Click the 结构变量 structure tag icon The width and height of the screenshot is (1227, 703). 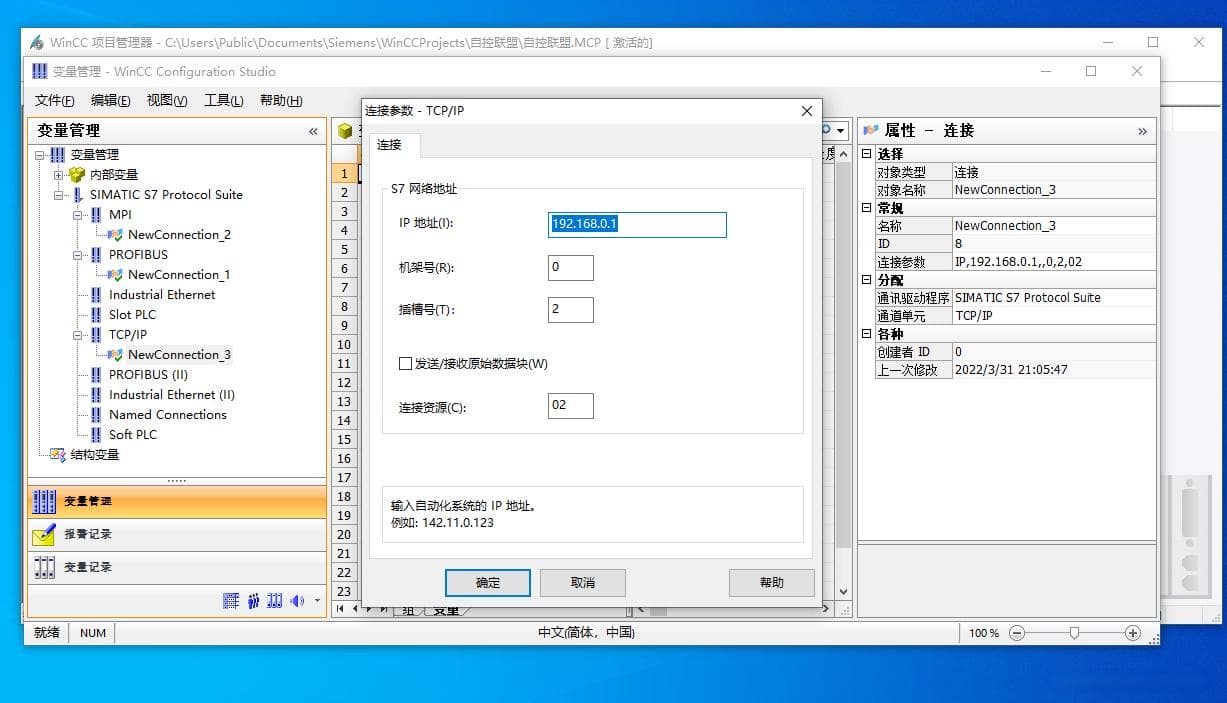point(58,454)
